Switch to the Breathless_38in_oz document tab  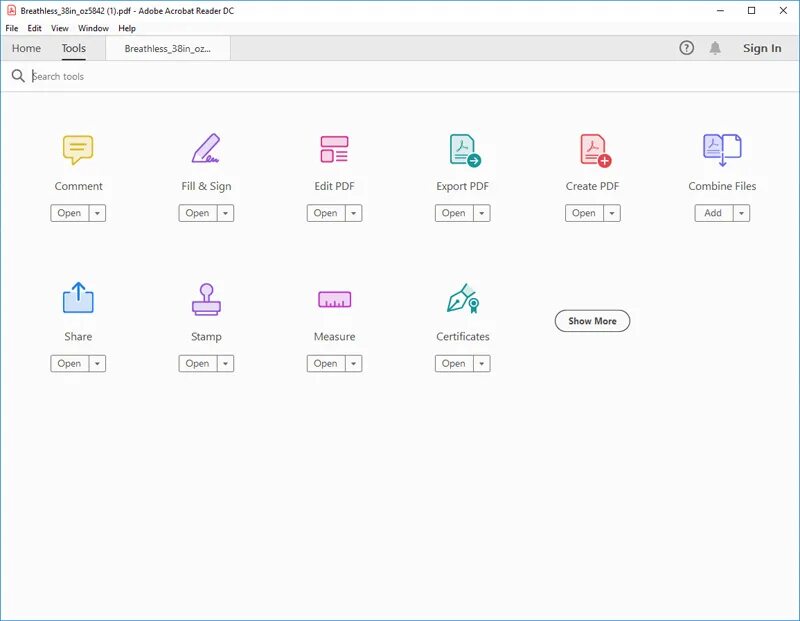coord(168,48)
